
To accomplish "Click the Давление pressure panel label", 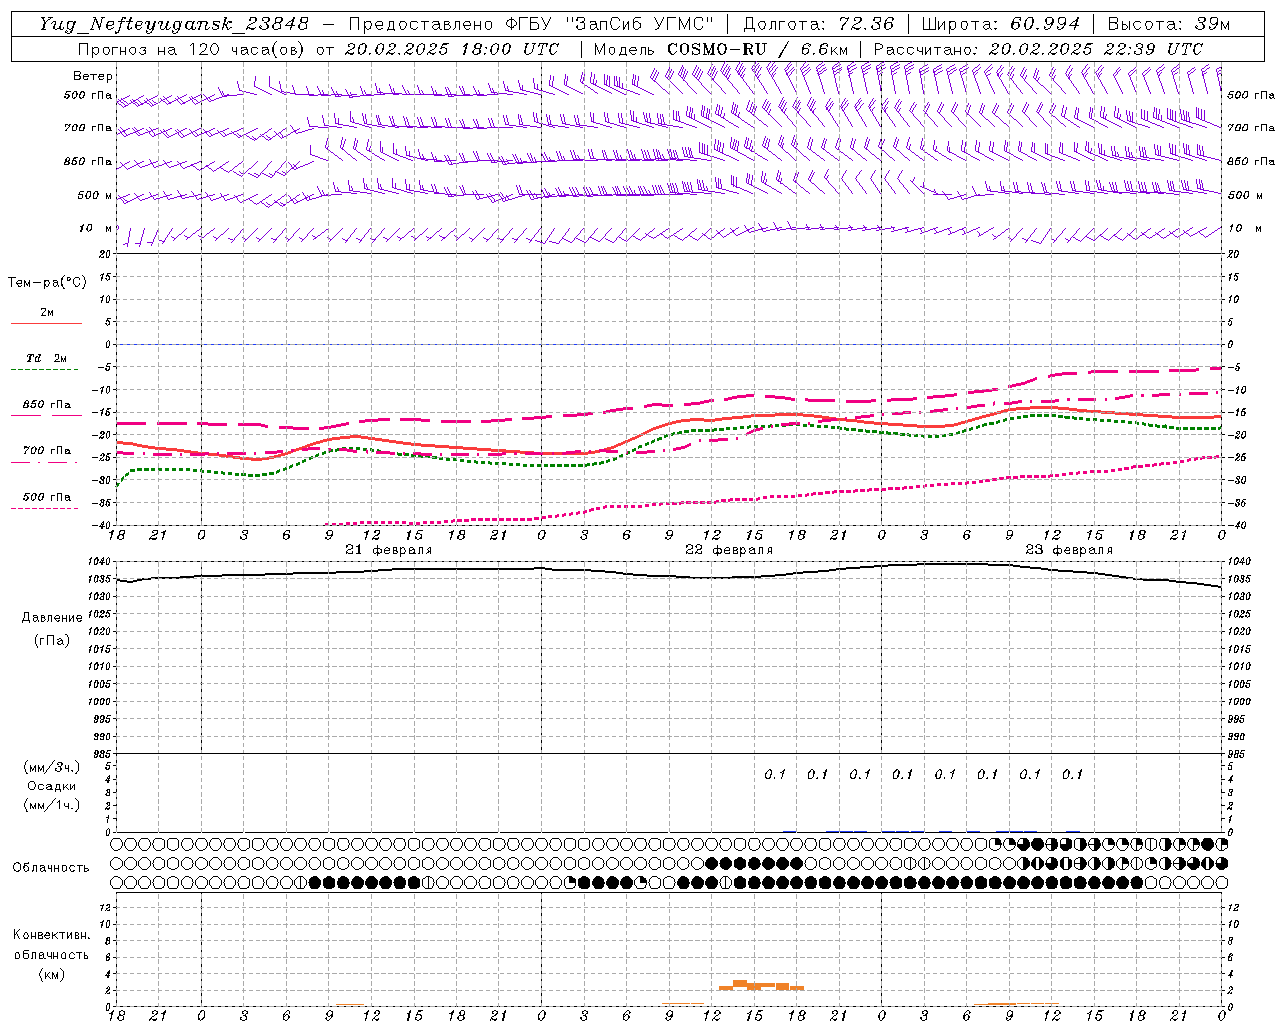I will pos(52,618).
